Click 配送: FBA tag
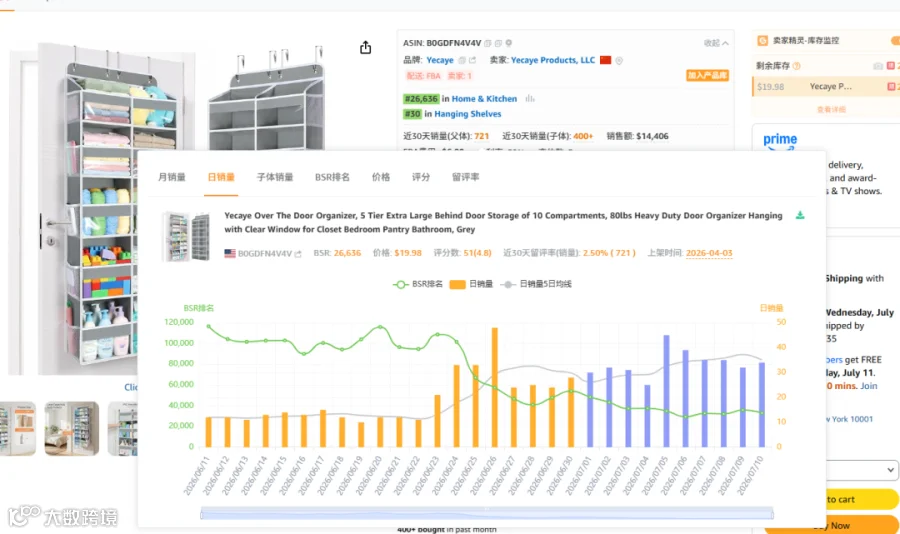 pyautogui.click(x=423, y=76)
